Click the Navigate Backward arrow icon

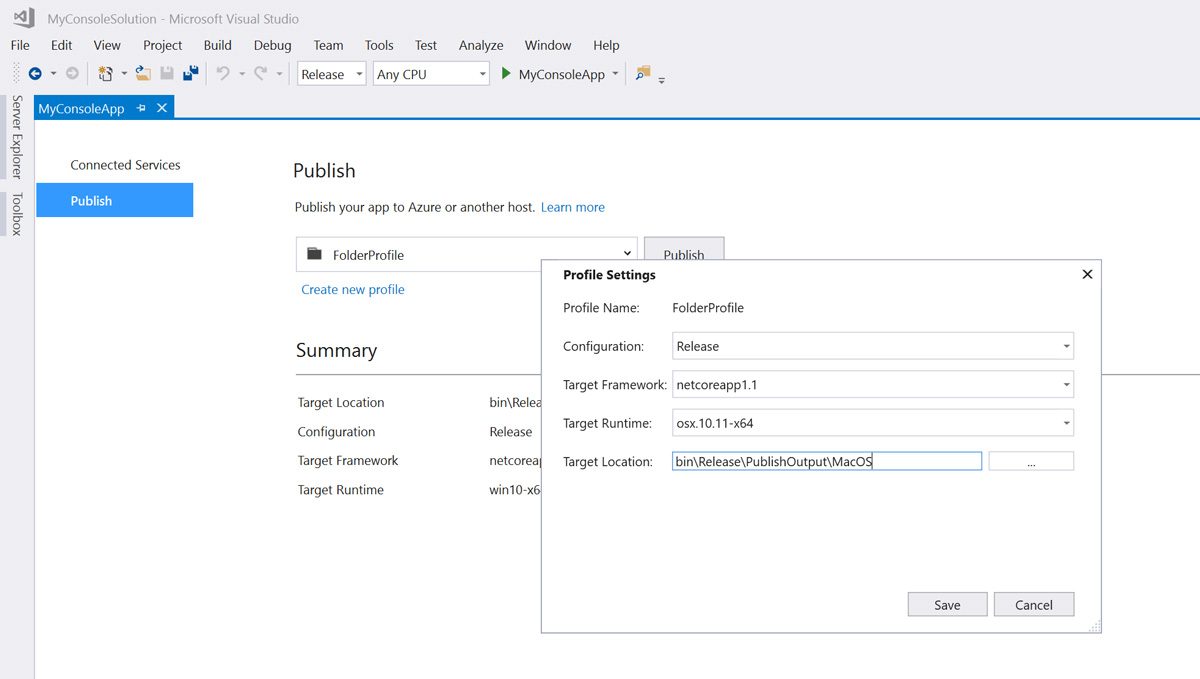(x=35, y=74)
